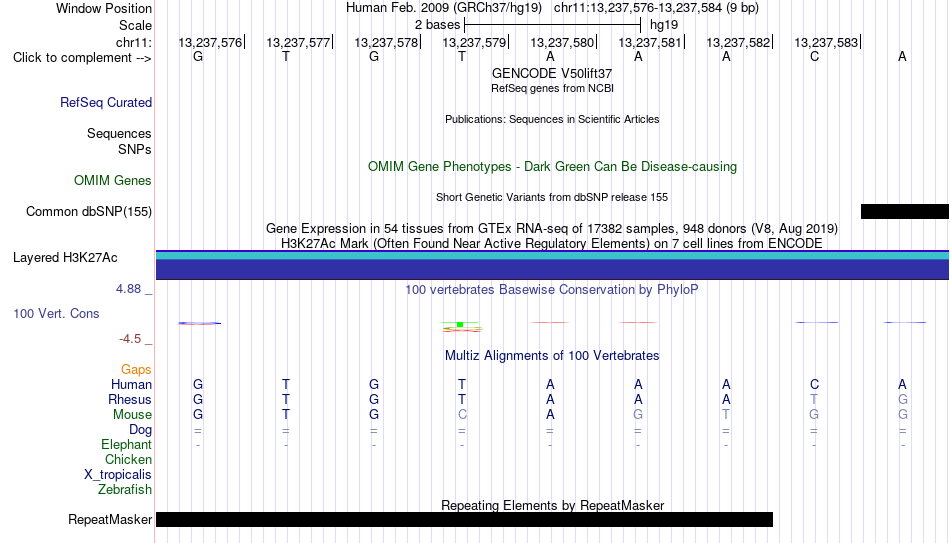Click 'Multiz Alignments of 100 Vertebrates' title
The width and height of the screenshot is (950, 543).
552,356
